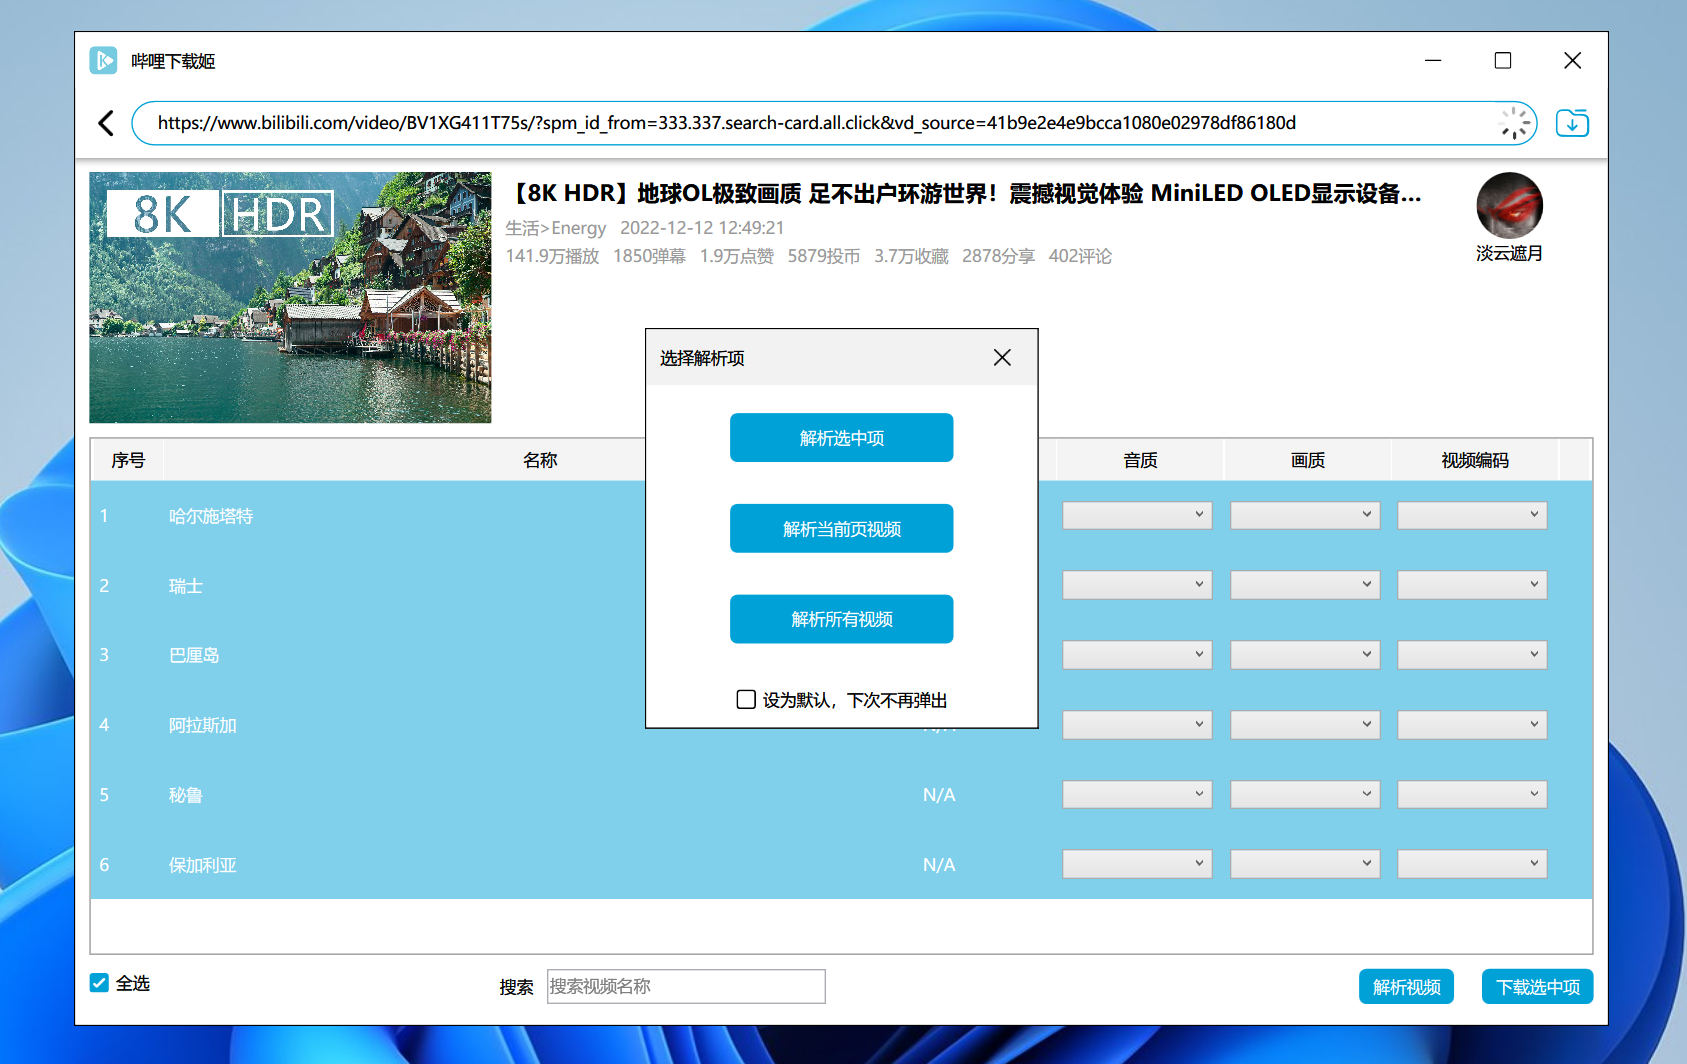Click the back arrow beside the URL bar

pyautogui.click(x=106, y=123)
